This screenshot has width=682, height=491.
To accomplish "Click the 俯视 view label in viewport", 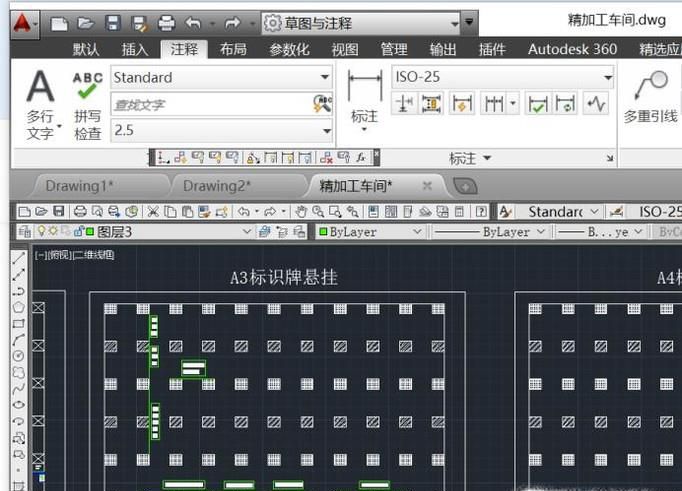I will tap(58, 255).
